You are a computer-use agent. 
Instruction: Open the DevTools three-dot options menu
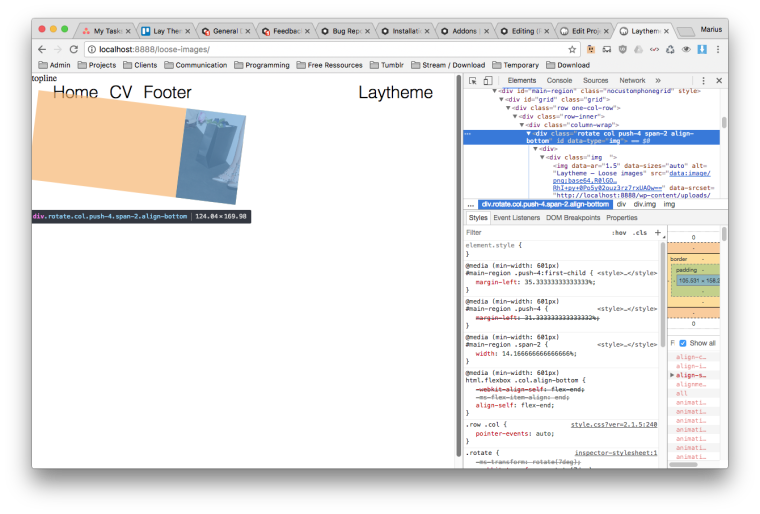point(702,80)
